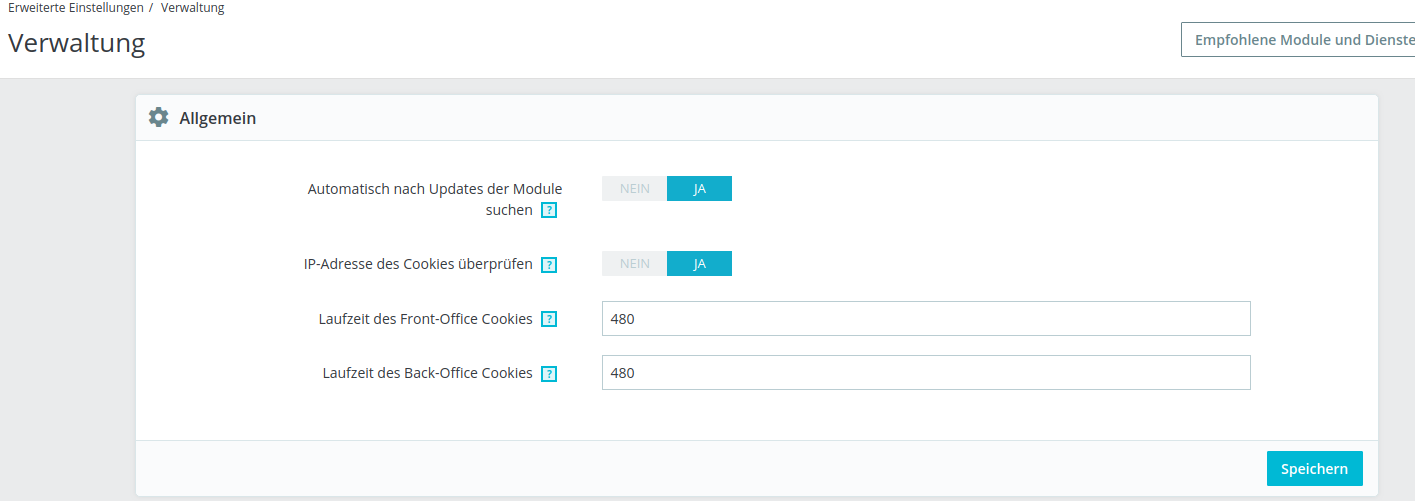Set module update check to NEIN
The height and width of the screenshot is (501, 1415).
[x=634, y=189]
